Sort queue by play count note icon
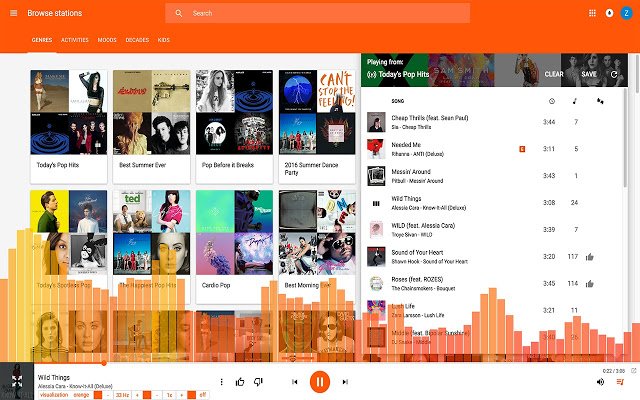 click(575, 101)
